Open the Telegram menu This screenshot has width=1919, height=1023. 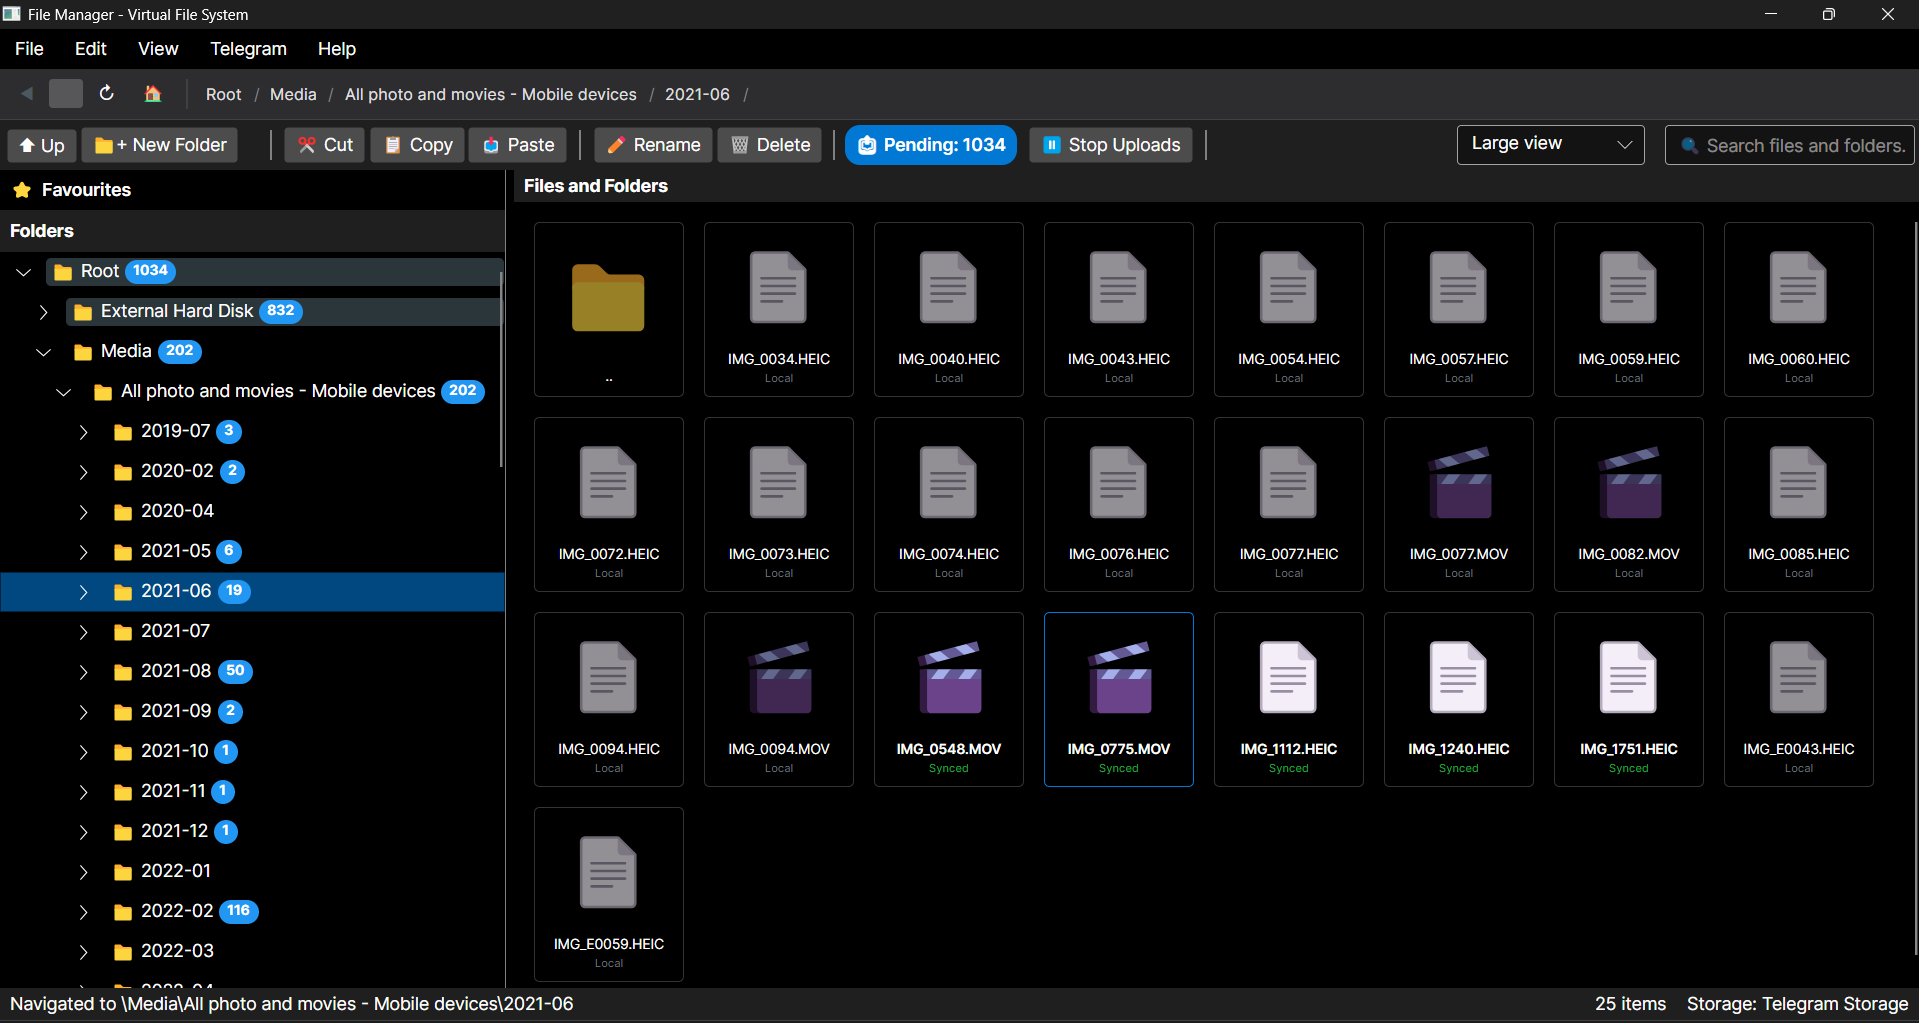[x=248, y=48]
